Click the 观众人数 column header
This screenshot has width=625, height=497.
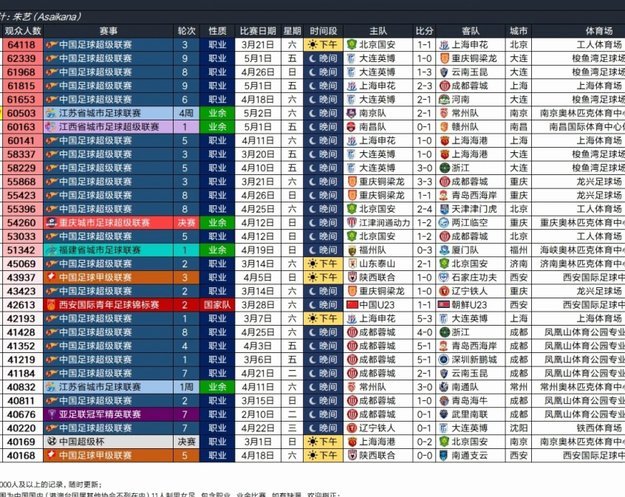(23, 31)
